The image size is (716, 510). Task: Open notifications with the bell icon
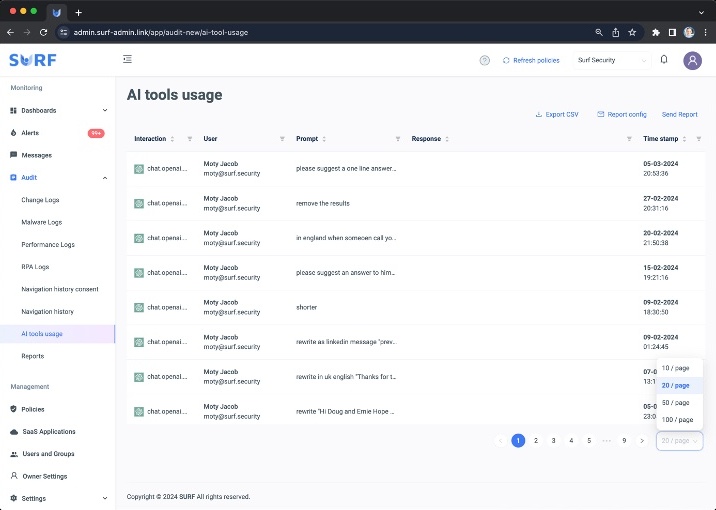[x=664, y=59]
